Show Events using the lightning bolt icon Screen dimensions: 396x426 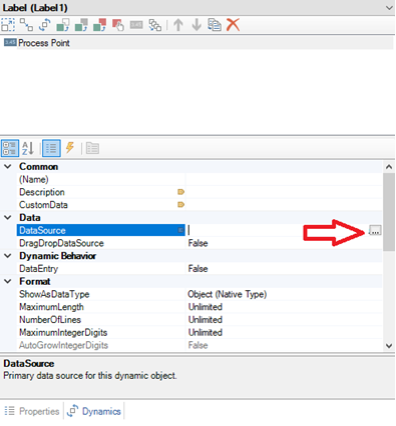pyautogui.click(x=70, y=147)
